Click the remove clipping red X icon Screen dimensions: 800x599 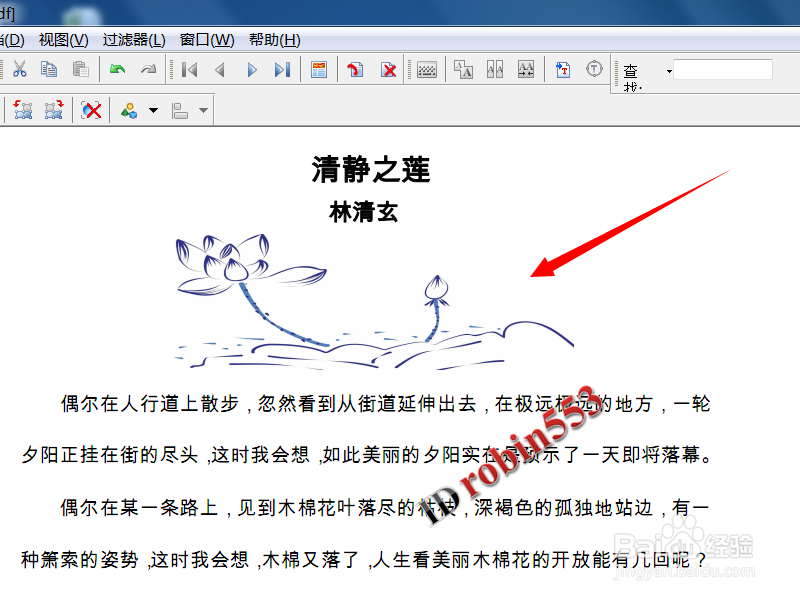91,110
